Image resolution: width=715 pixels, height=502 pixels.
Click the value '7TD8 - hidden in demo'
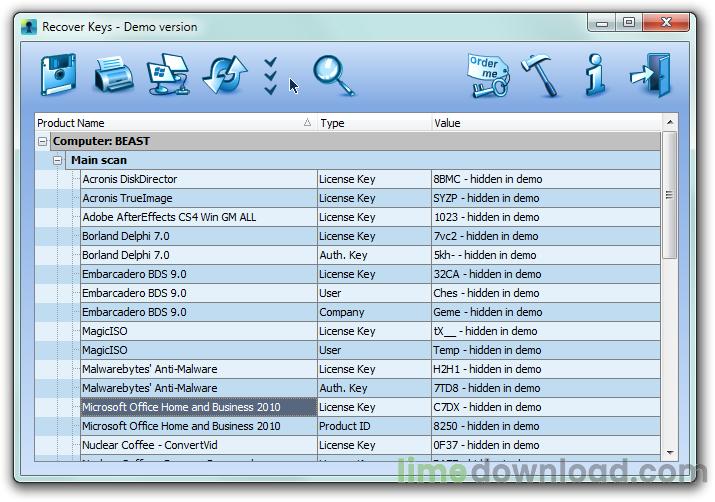click(487, 388)
